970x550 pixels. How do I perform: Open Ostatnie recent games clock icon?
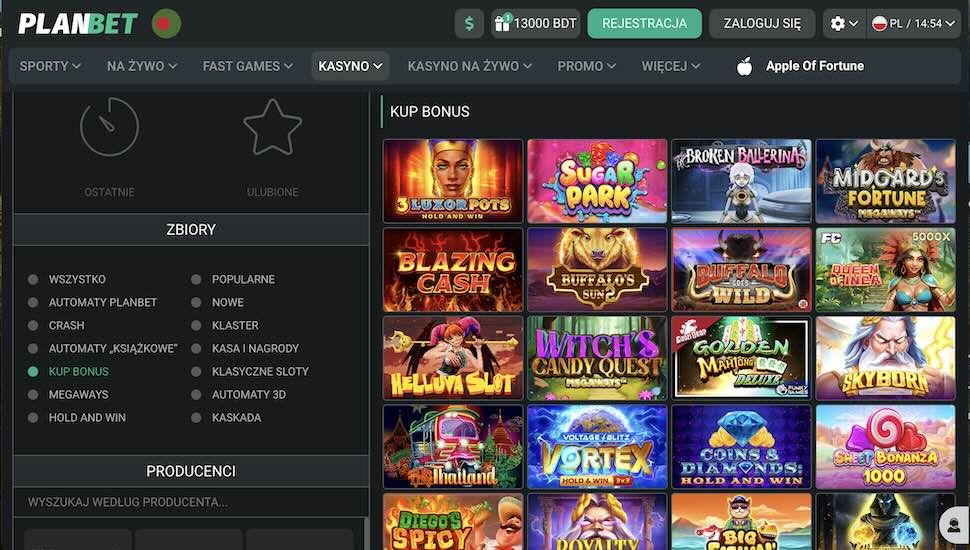coord(109,127)
